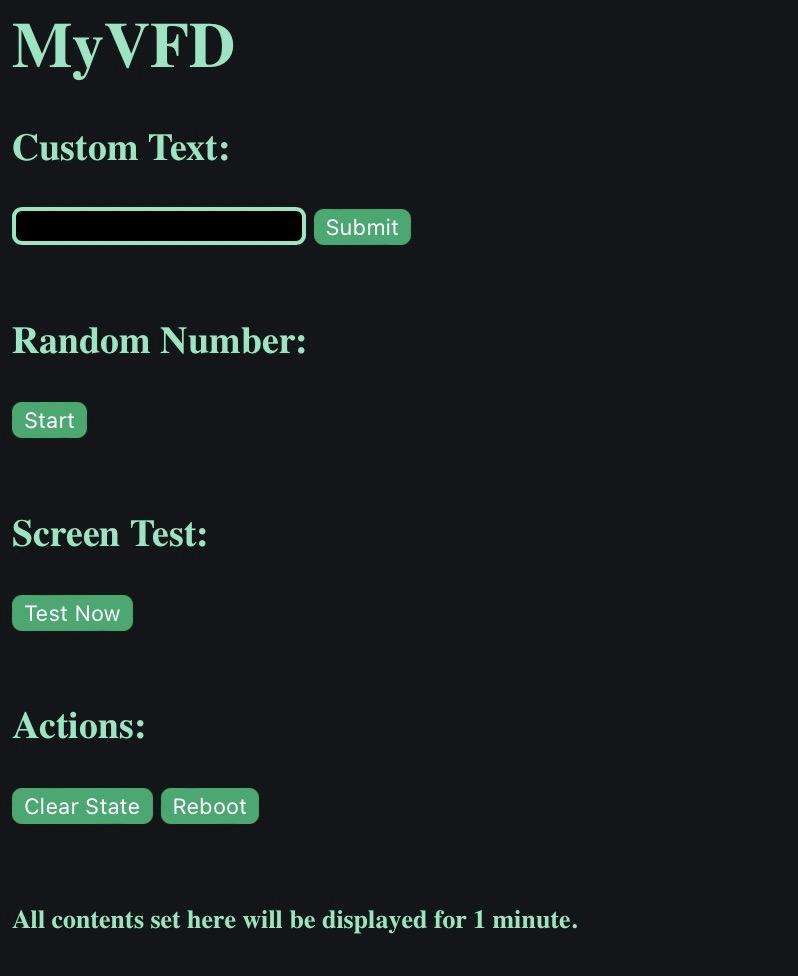Click the Clear State button

(82, 806)
